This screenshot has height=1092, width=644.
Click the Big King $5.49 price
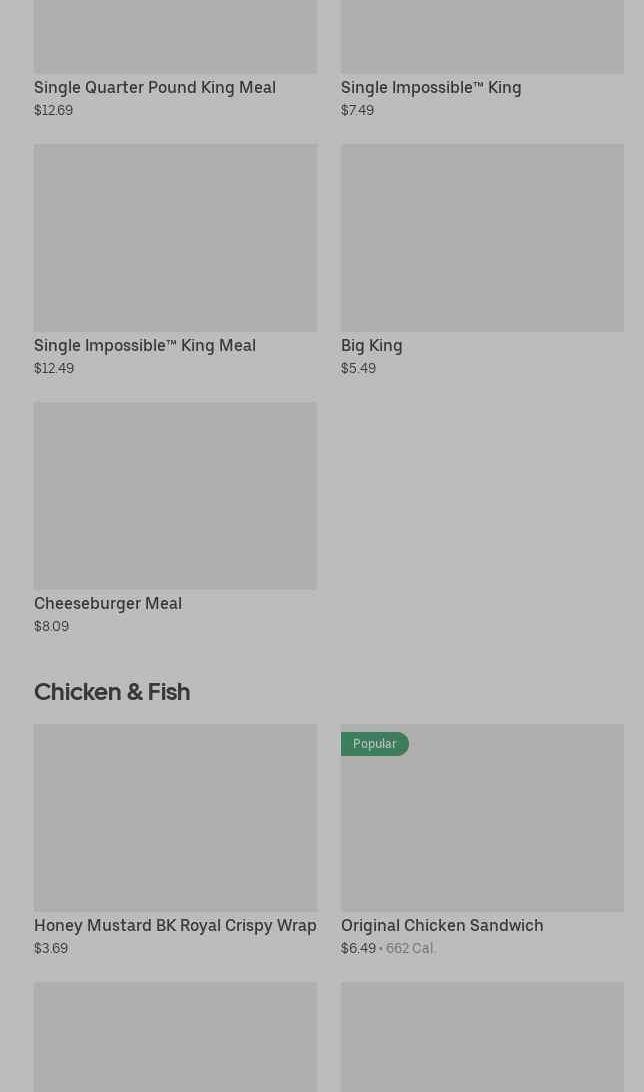tap(358, 368)
